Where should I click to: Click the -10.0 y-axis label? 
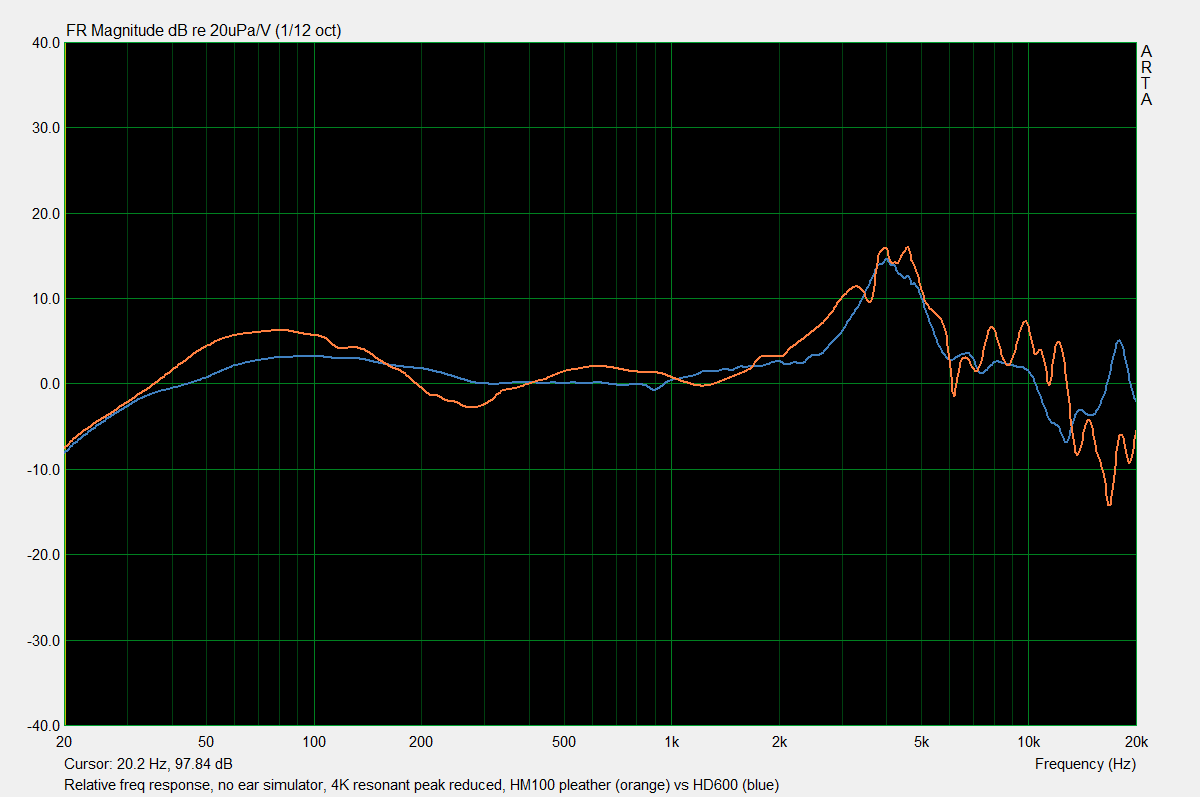[x=43, y=470]
